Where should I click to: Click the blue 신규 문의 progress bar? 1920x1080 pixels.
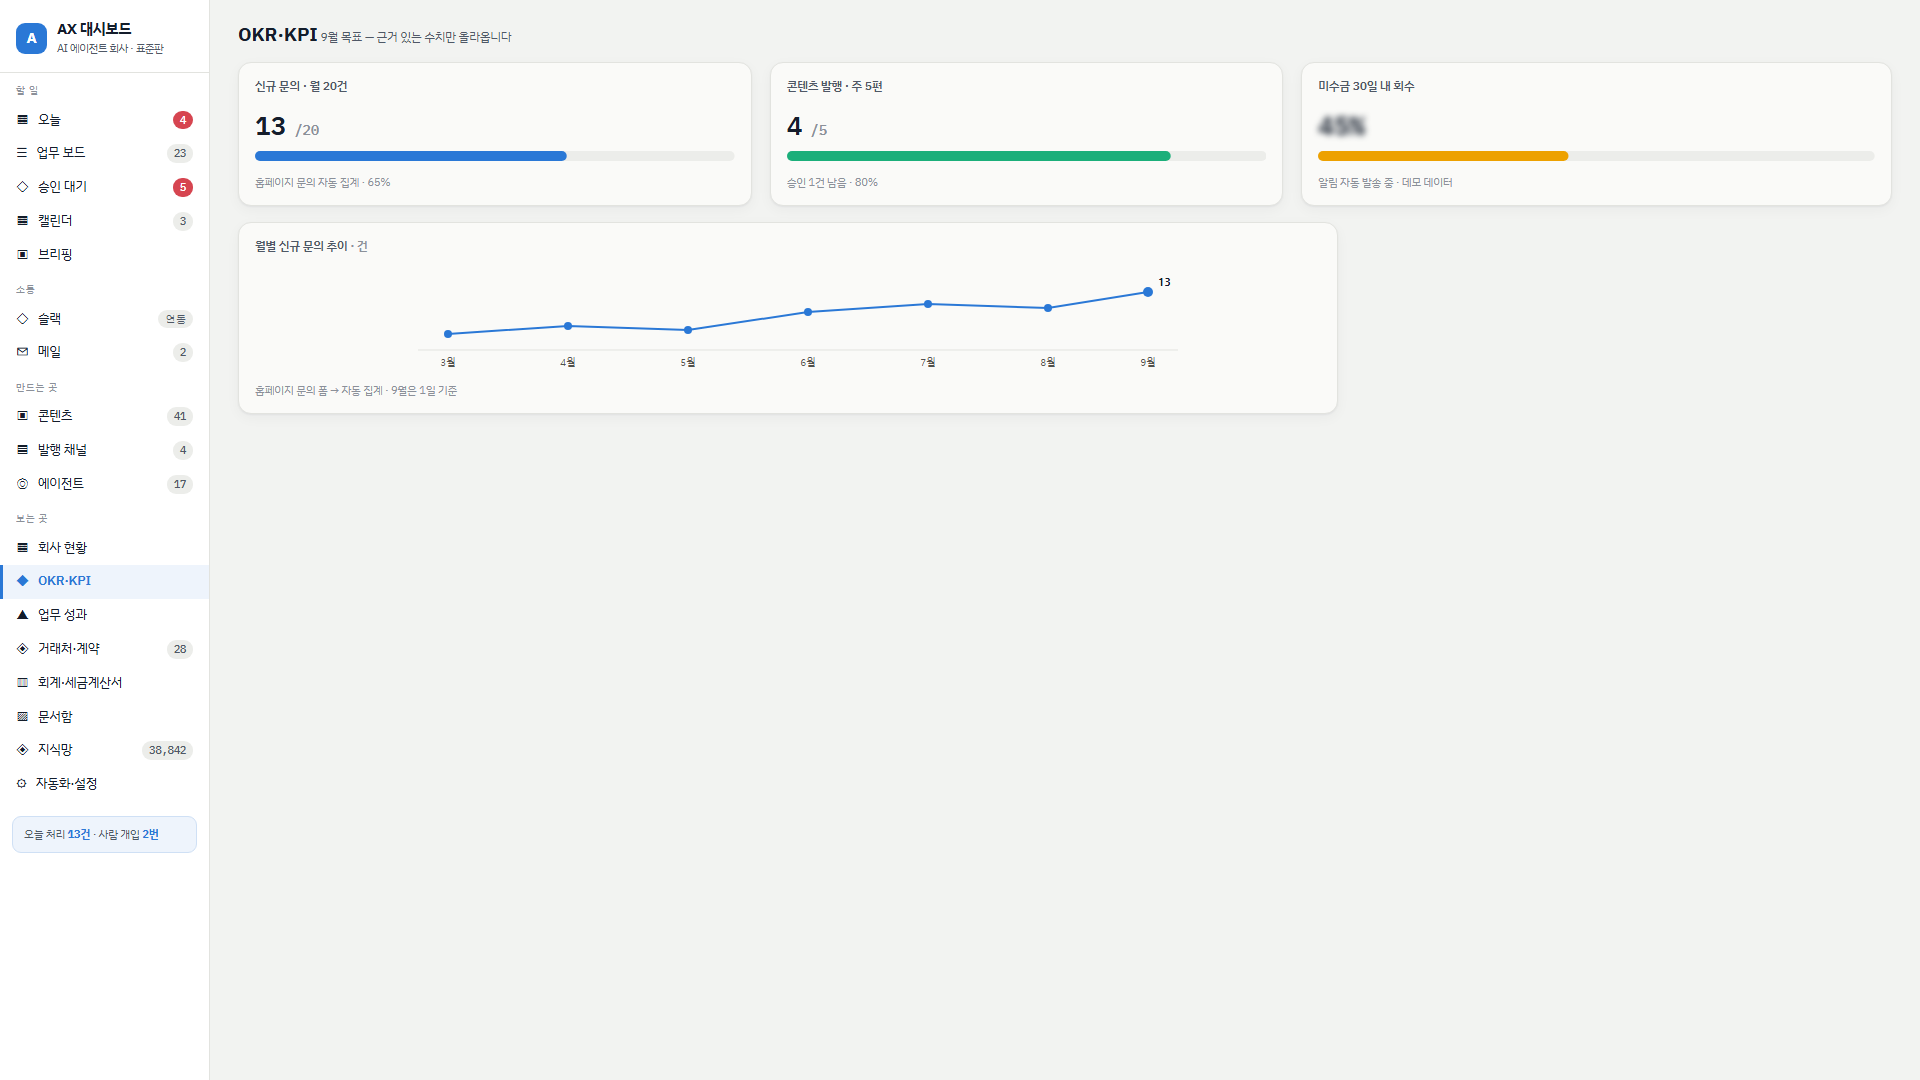click(x=494, y=156)
